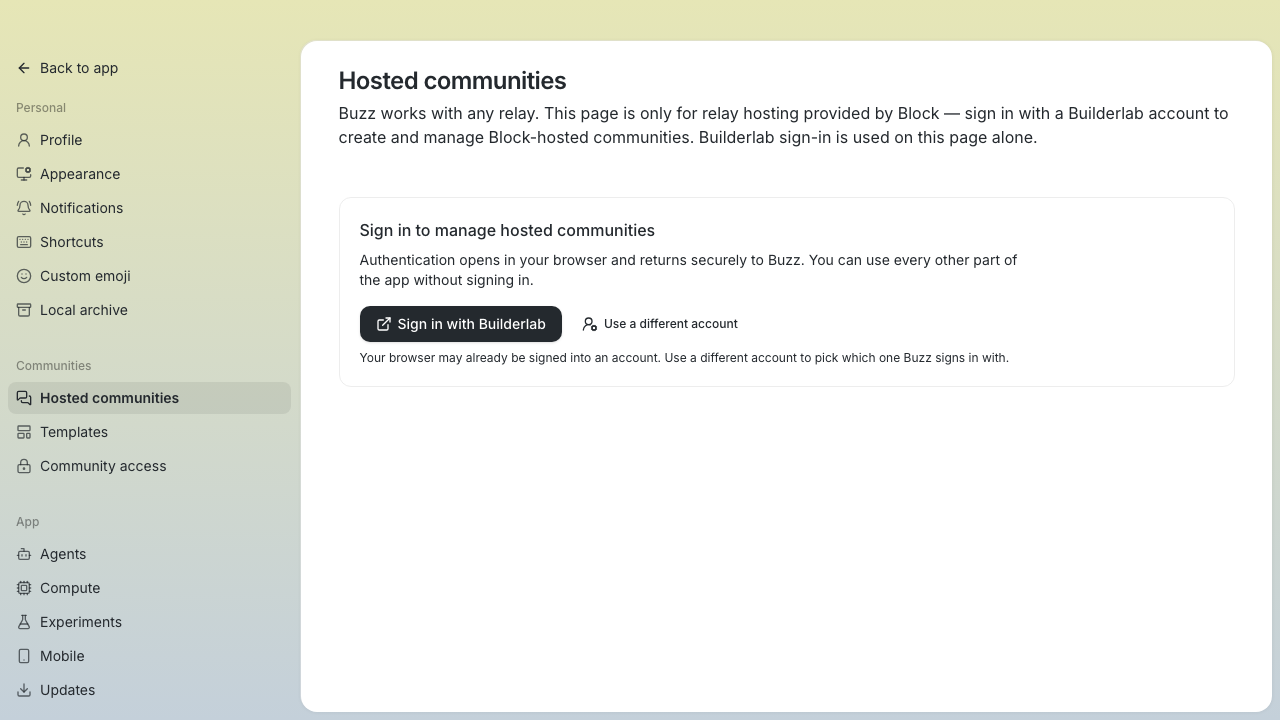The image size is (1280, 720).
Task: Click the Templates layout icon
Action: coord(24,432)
